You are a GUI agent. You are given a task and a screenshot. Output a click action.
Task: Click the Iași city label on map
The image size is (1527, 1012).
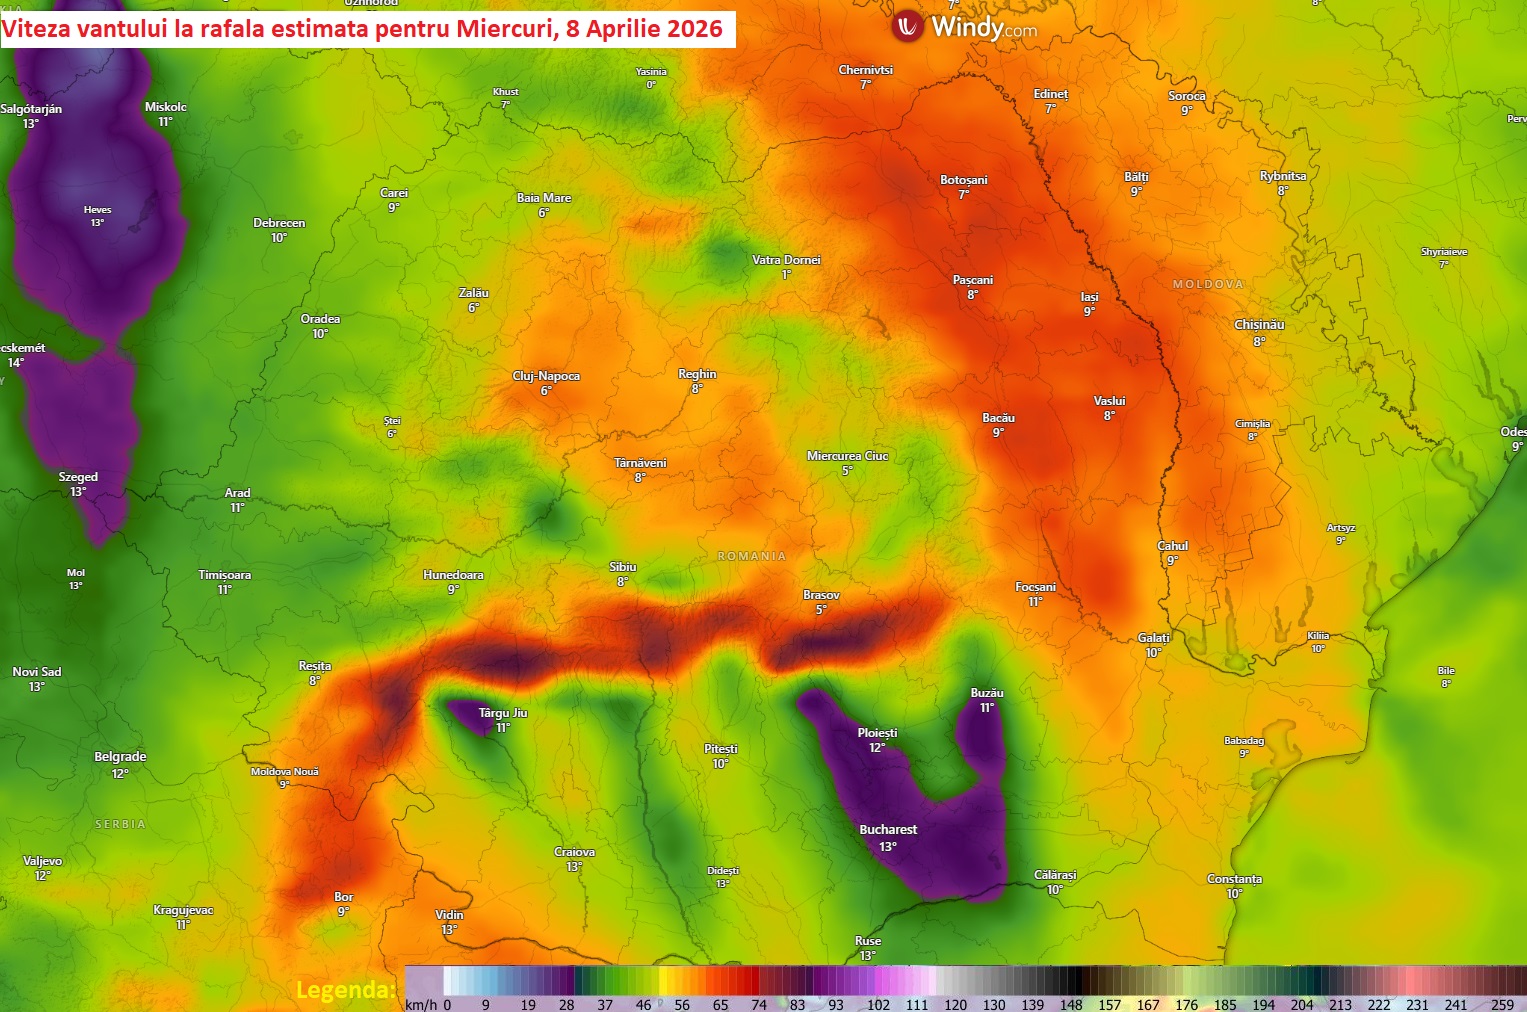tap(1089, 297)
